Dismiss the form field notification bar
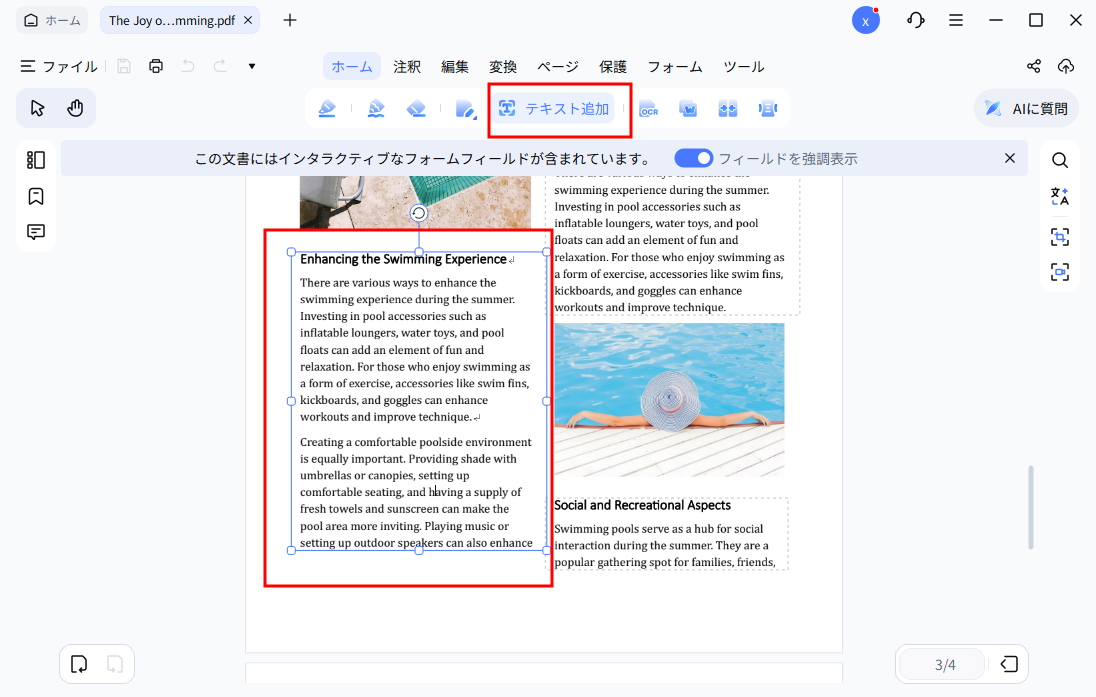Image resolution: width=1096 pixels, height=697 pixels. coord(1009,158)
